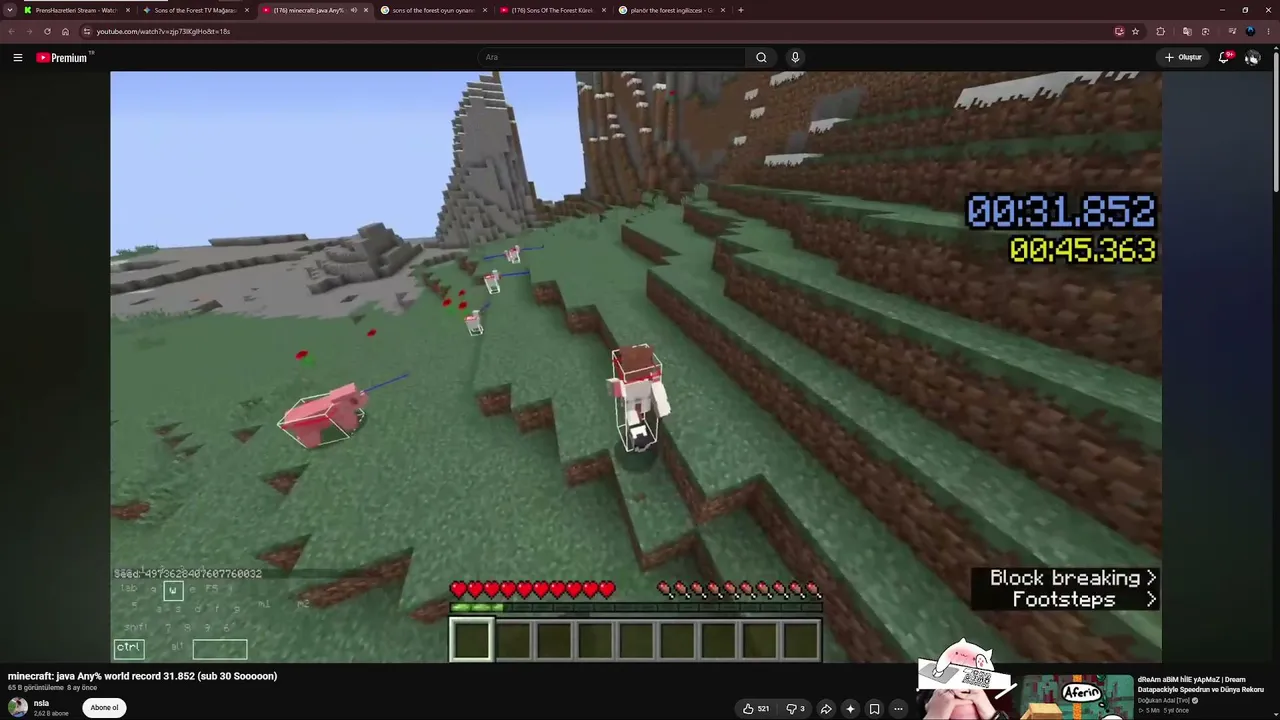
Task: Open the recommended Dream speedrun thumbnail
Action: [1077, 697]
